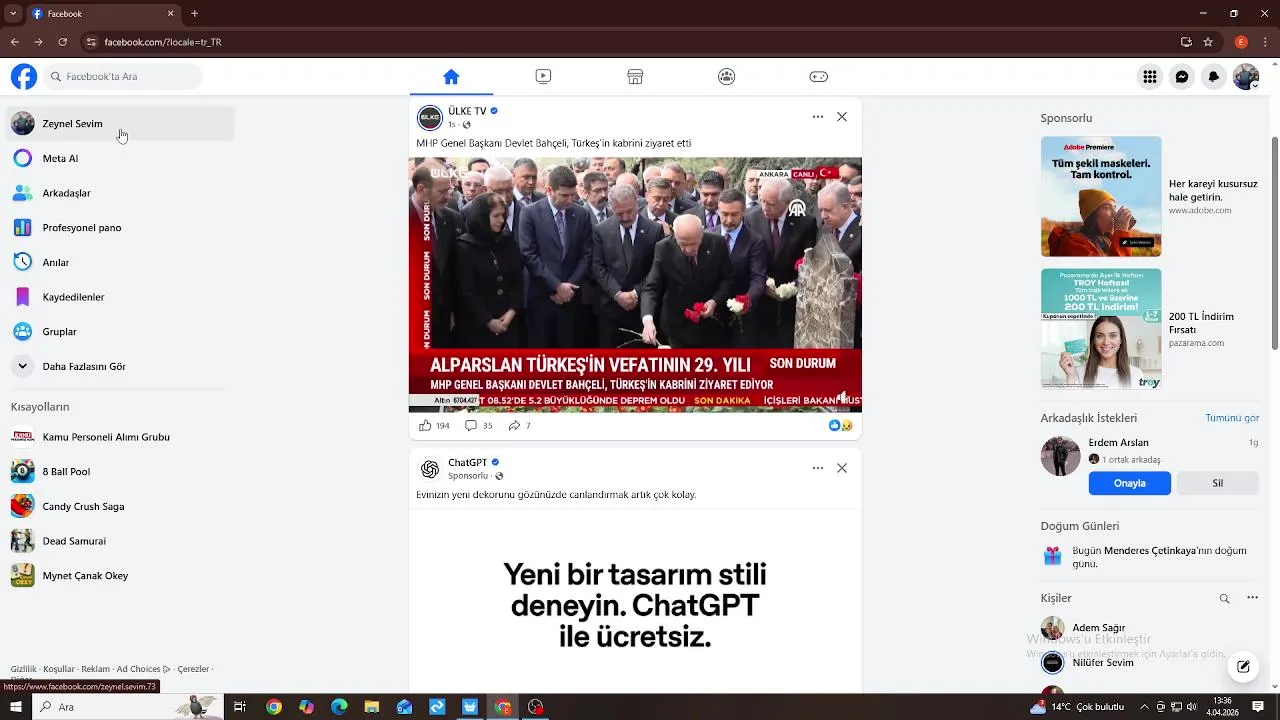
Task: Open File Explorer from the taskbar
Action: click(x=372, y=707)
